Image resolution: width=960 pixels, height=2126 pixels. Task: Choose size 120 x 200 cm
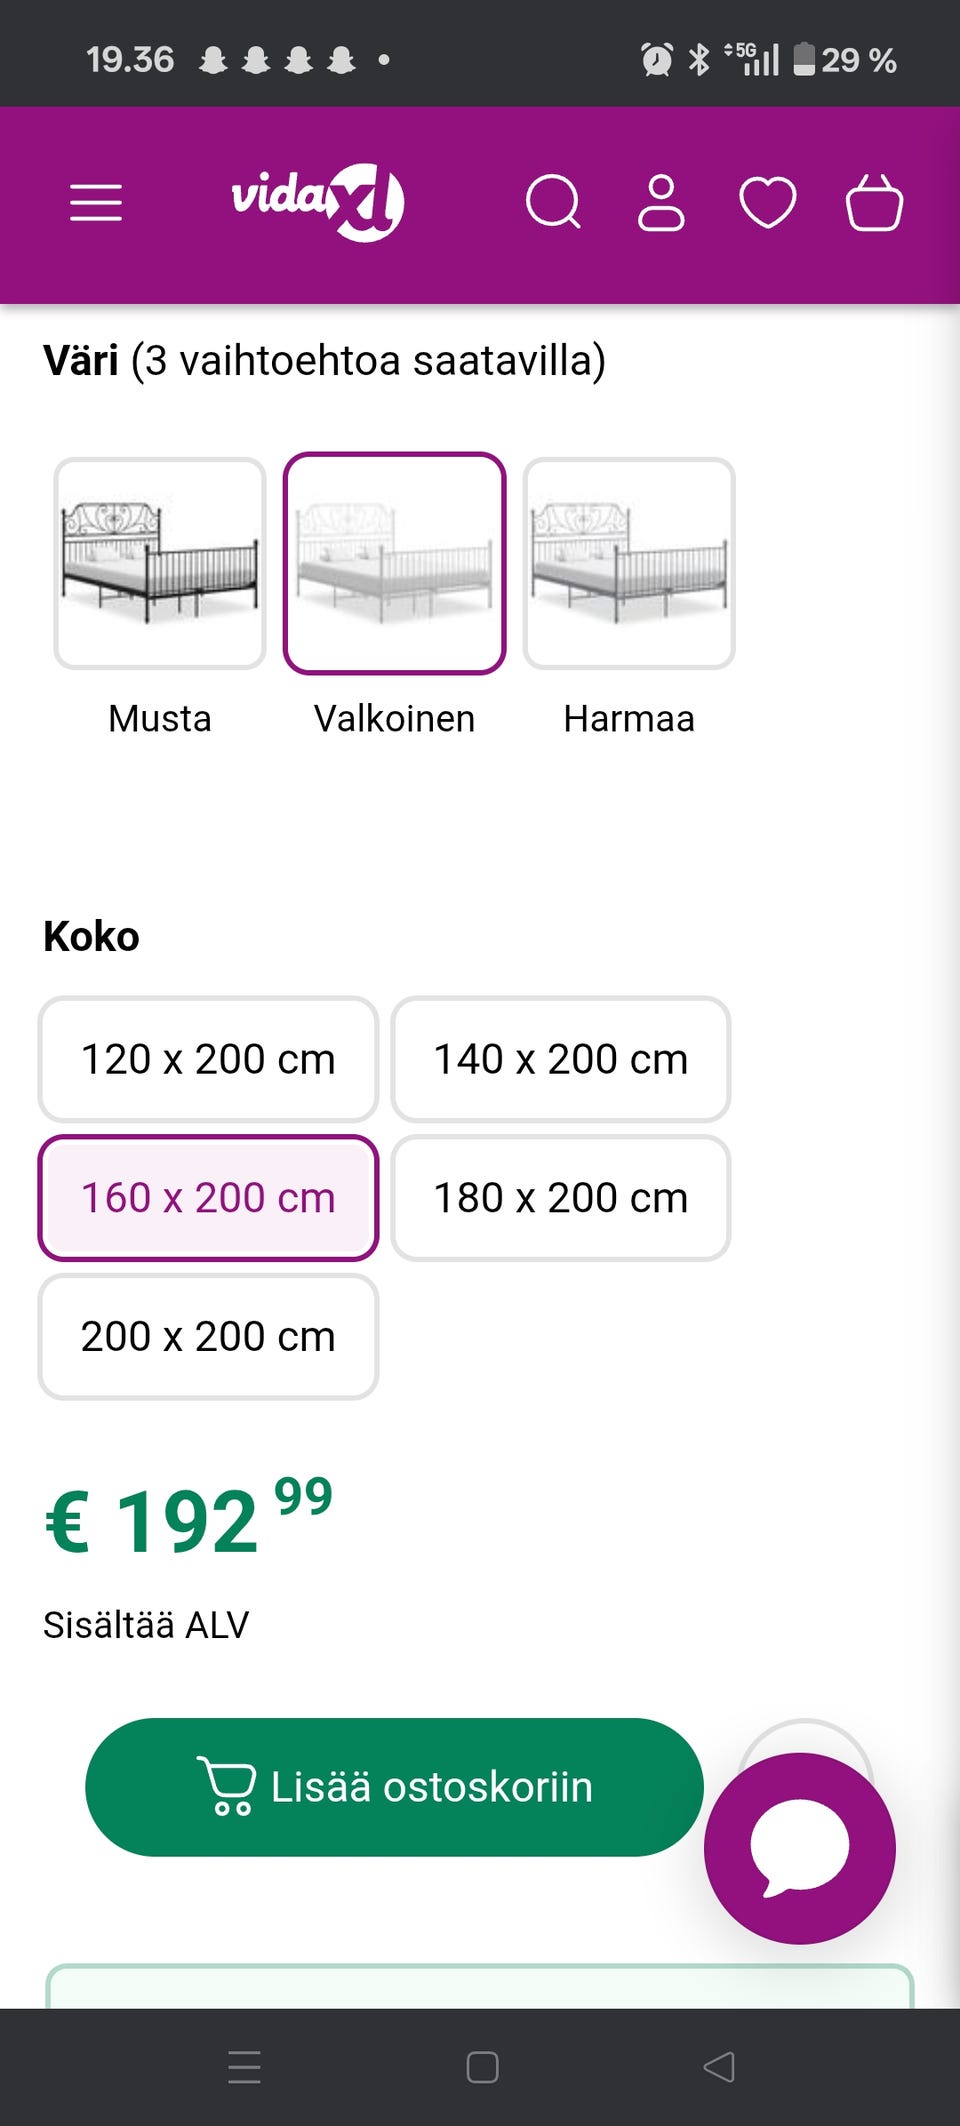point(208,1059)
